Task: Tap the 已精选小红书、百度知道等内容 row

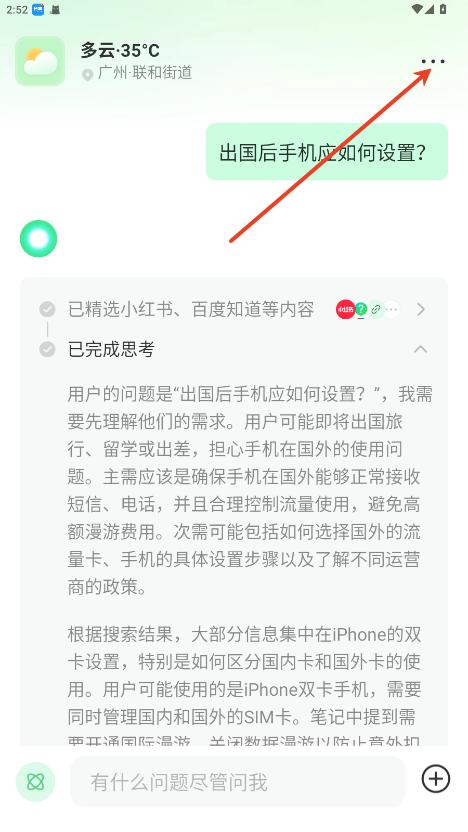Action: click(x=234, y=309)
